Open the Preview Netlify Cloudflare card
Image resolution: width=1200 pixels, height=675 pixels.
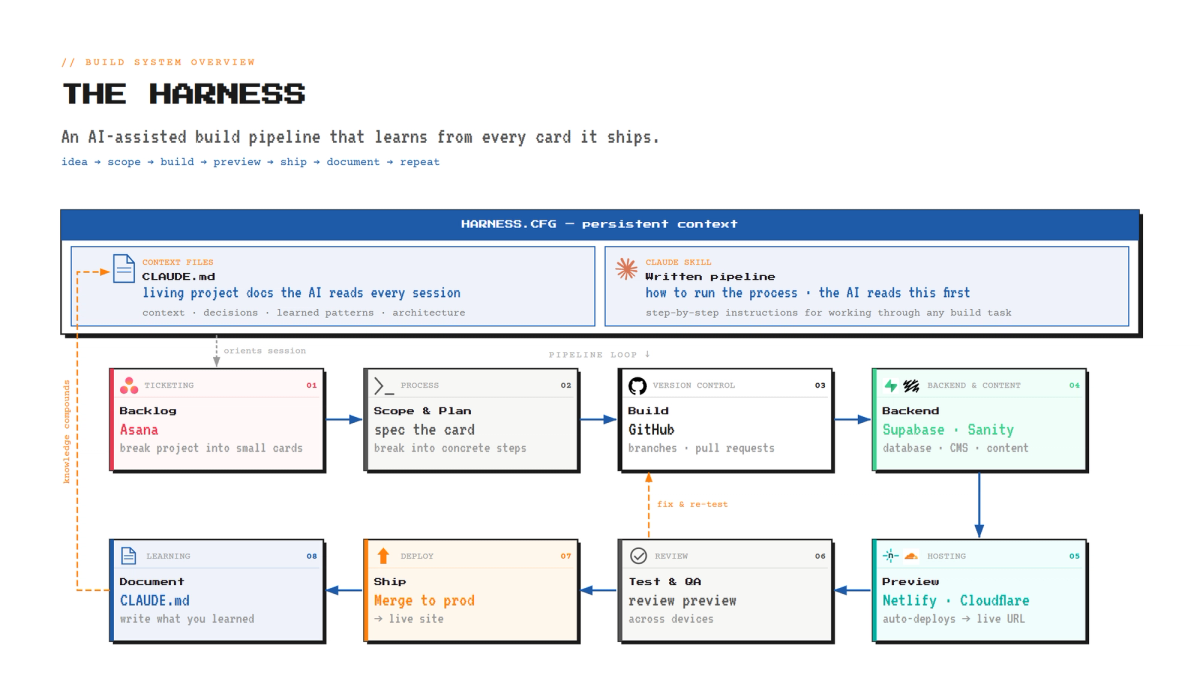tap(979, 590)
